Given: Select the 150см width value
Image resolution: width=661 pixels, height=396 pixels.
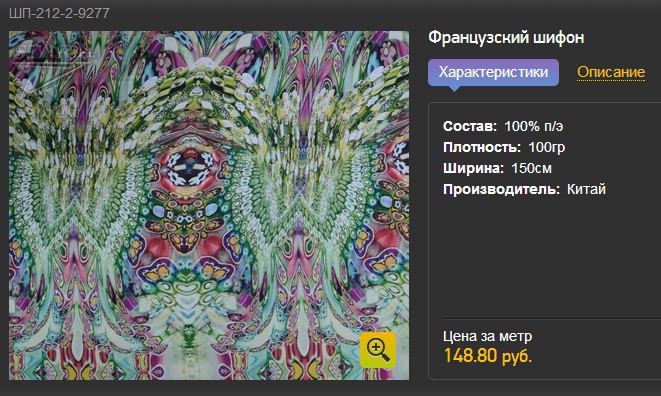Looking at the screenshot, I should coord(531,168).
